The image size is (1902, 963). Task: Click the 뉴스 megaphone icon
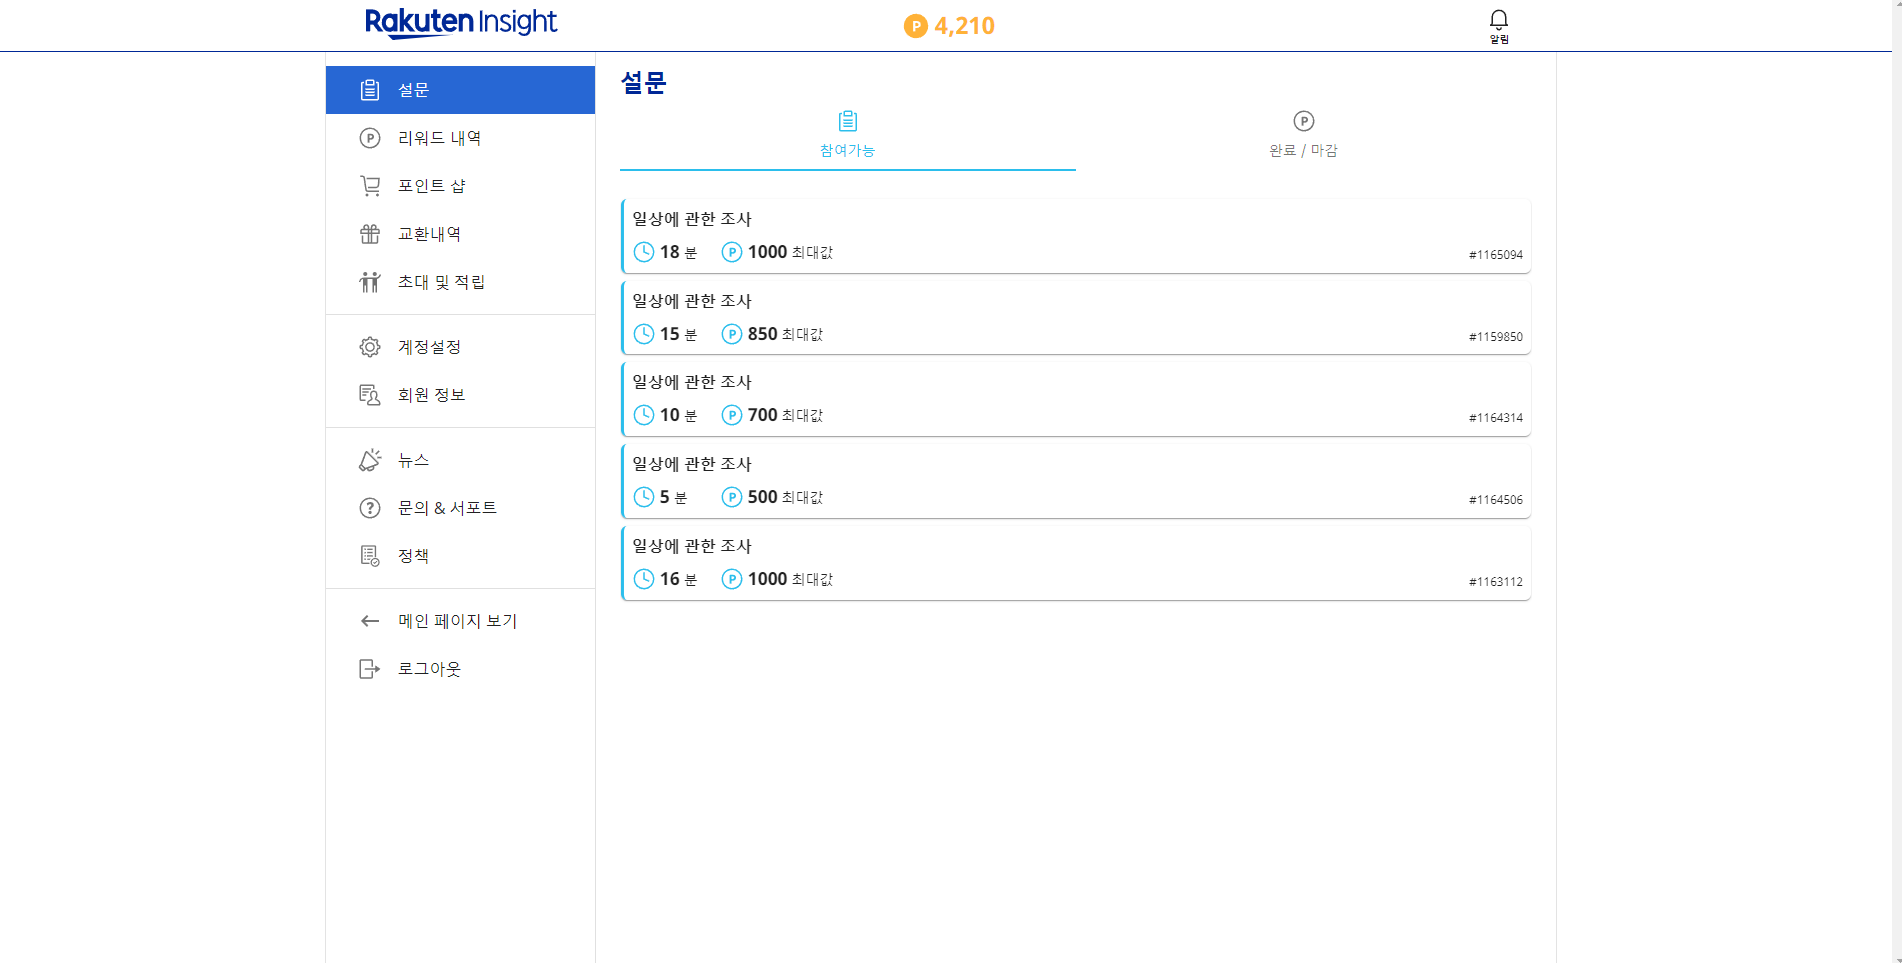tap(370, 460)
